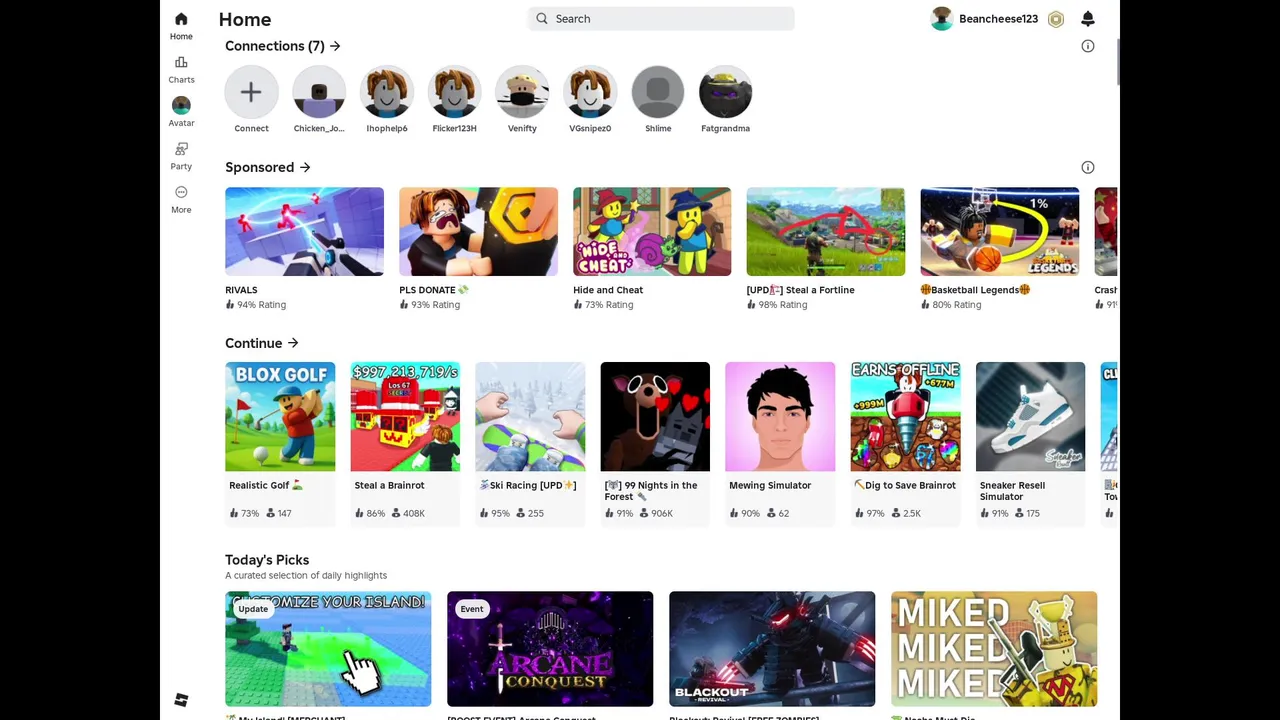This screenshot has width=1280, height=720.
Task: Click the Beancheese123 username link
Action: (998, 19)
